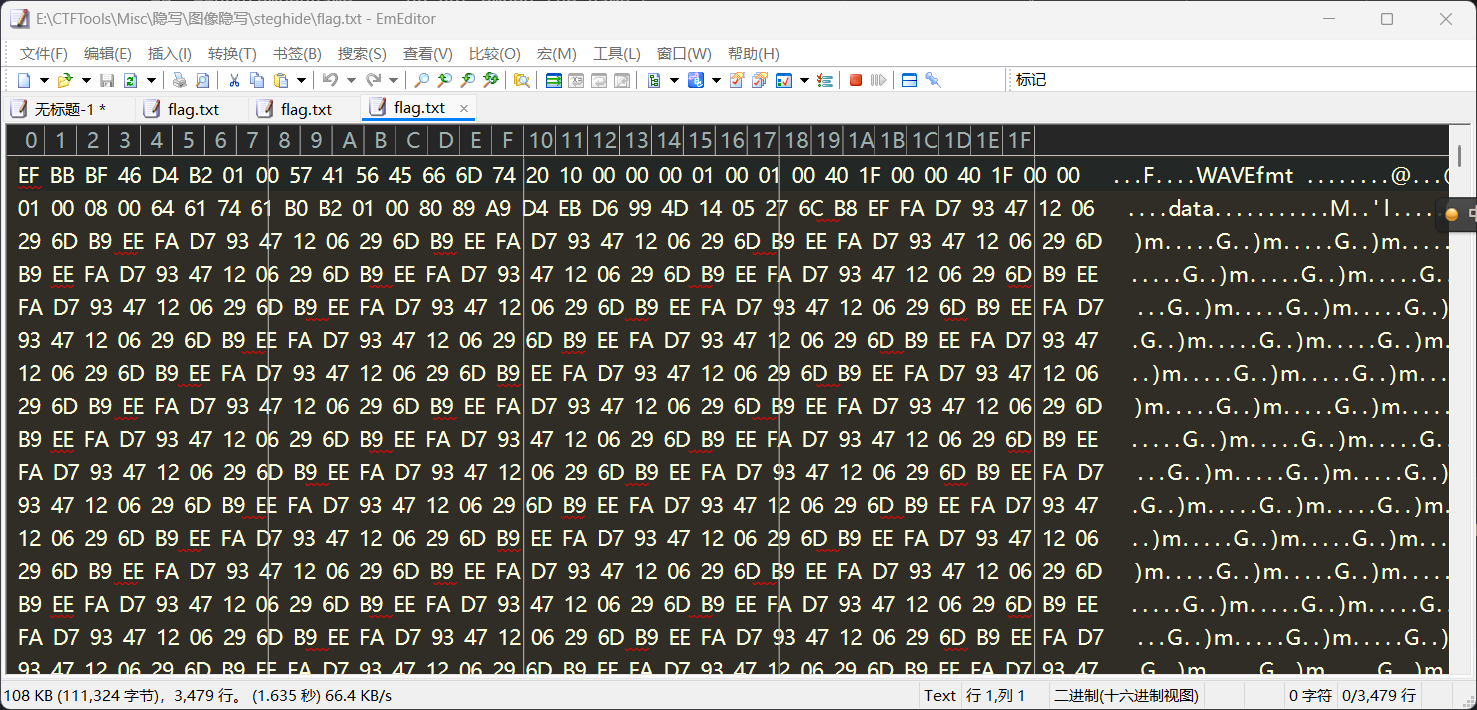
Task: Click the ABC Markers icon
Action: click(x=696, y=80)
